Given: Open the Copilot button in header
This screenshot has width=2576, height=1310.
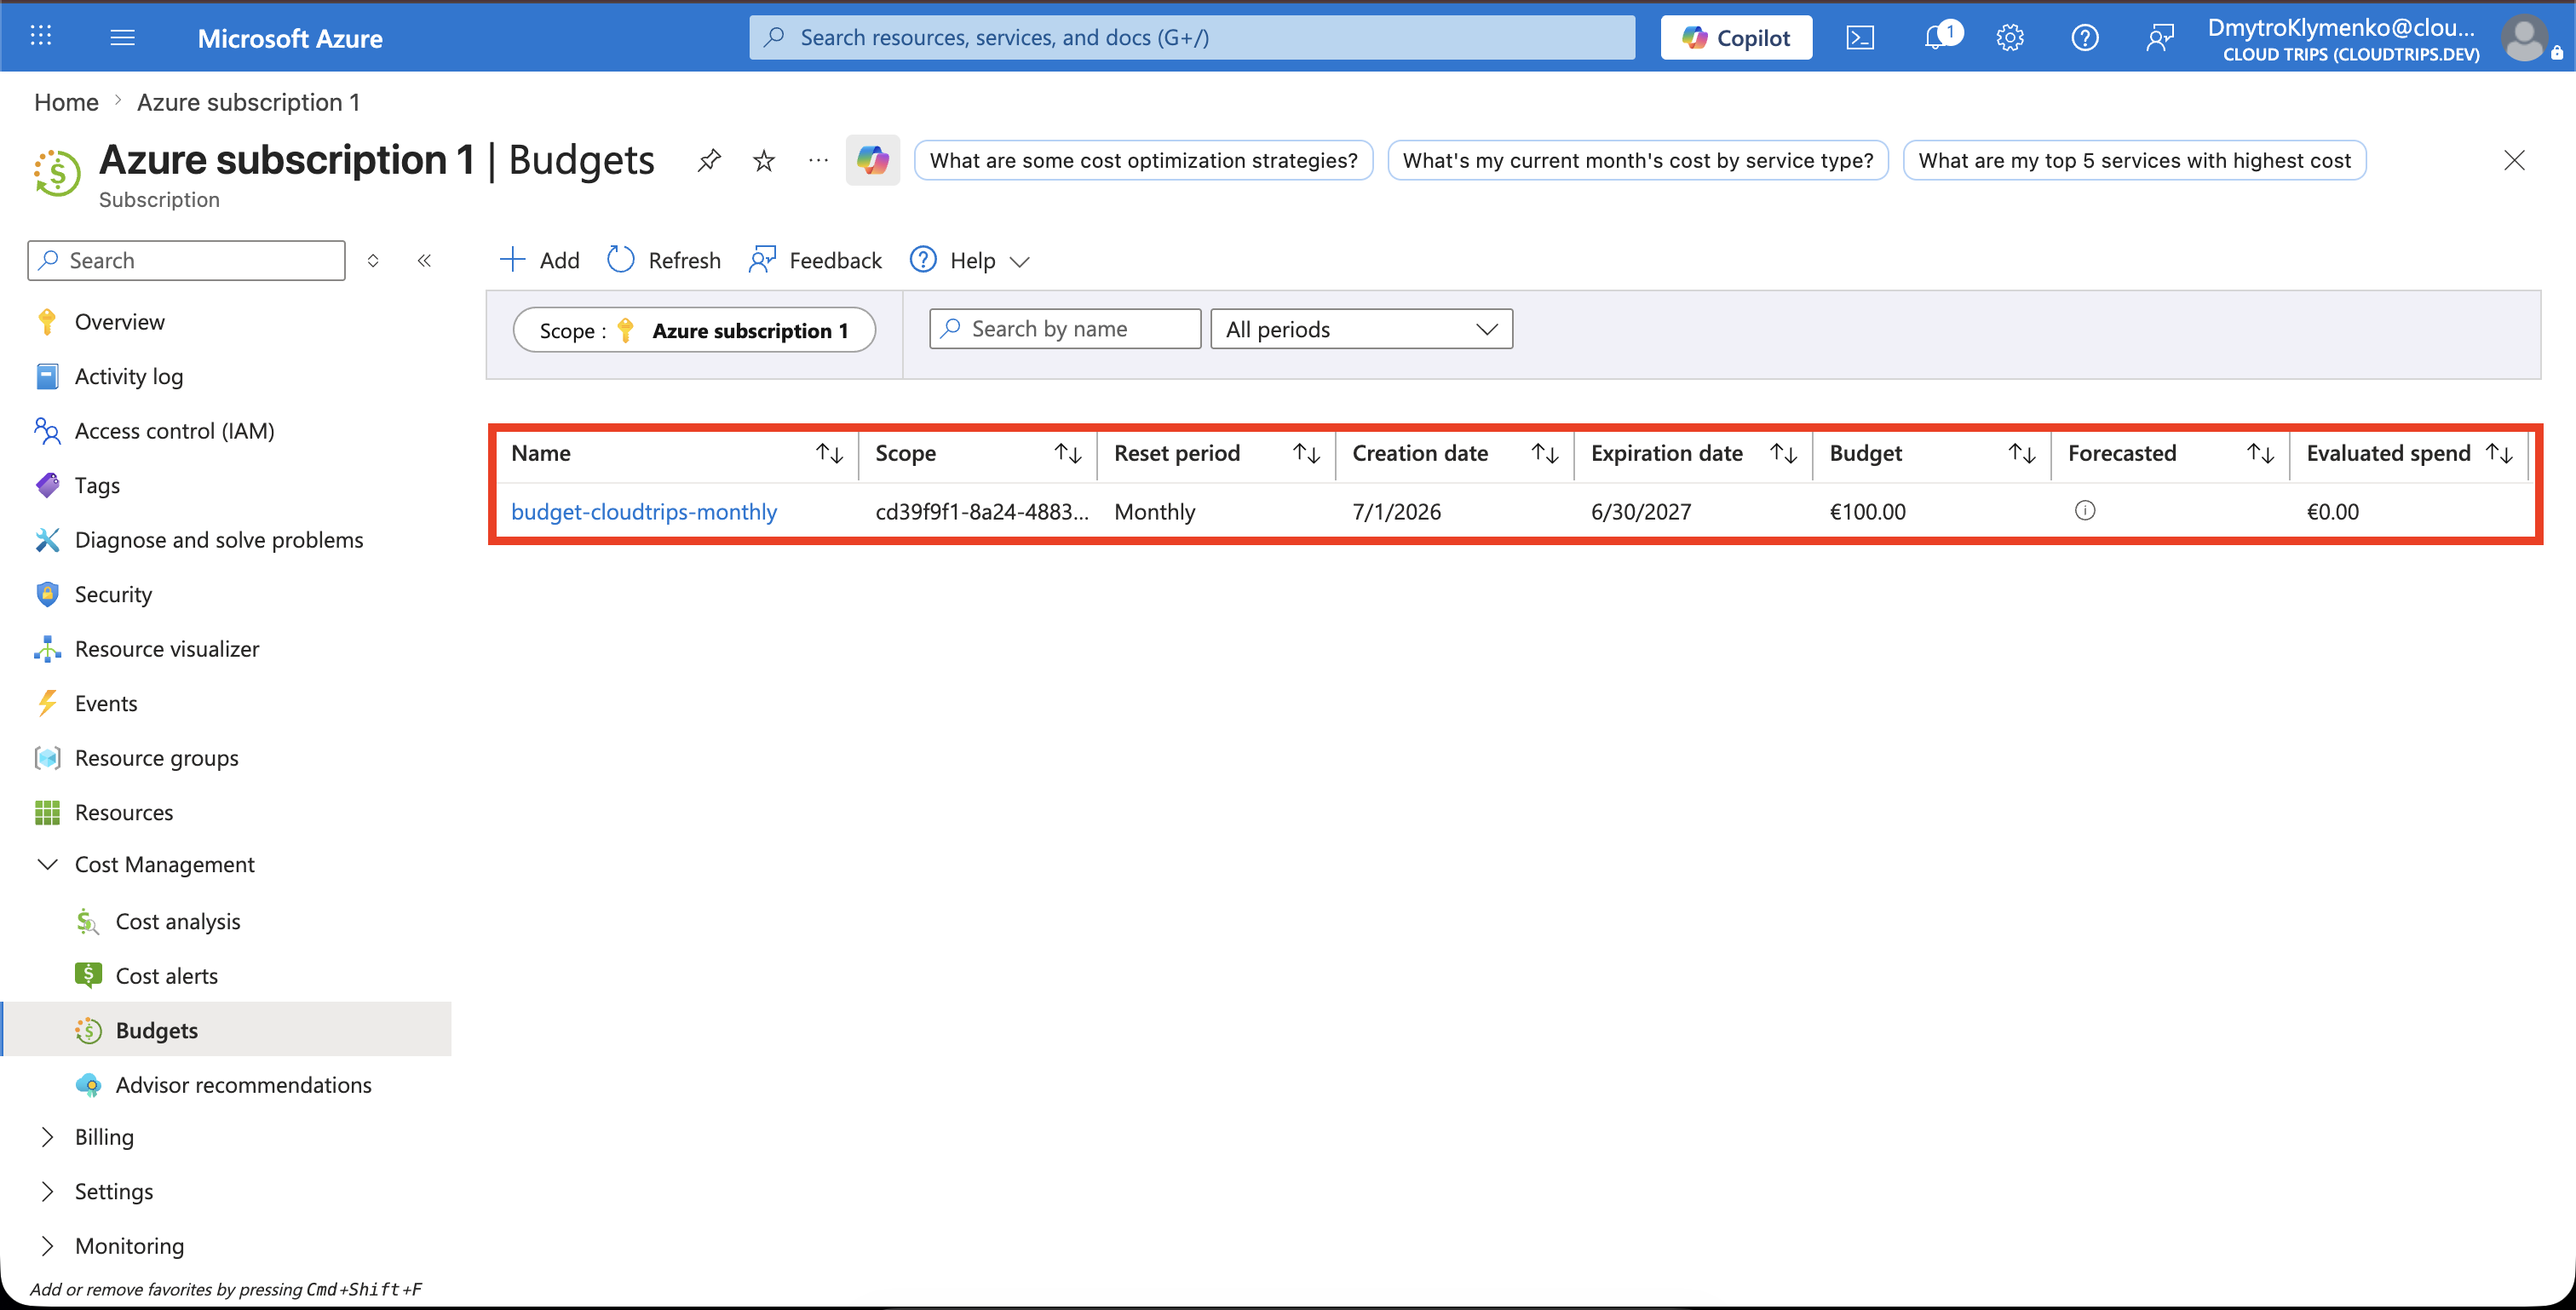Looking at the screenshot, I should (1736, 38).
